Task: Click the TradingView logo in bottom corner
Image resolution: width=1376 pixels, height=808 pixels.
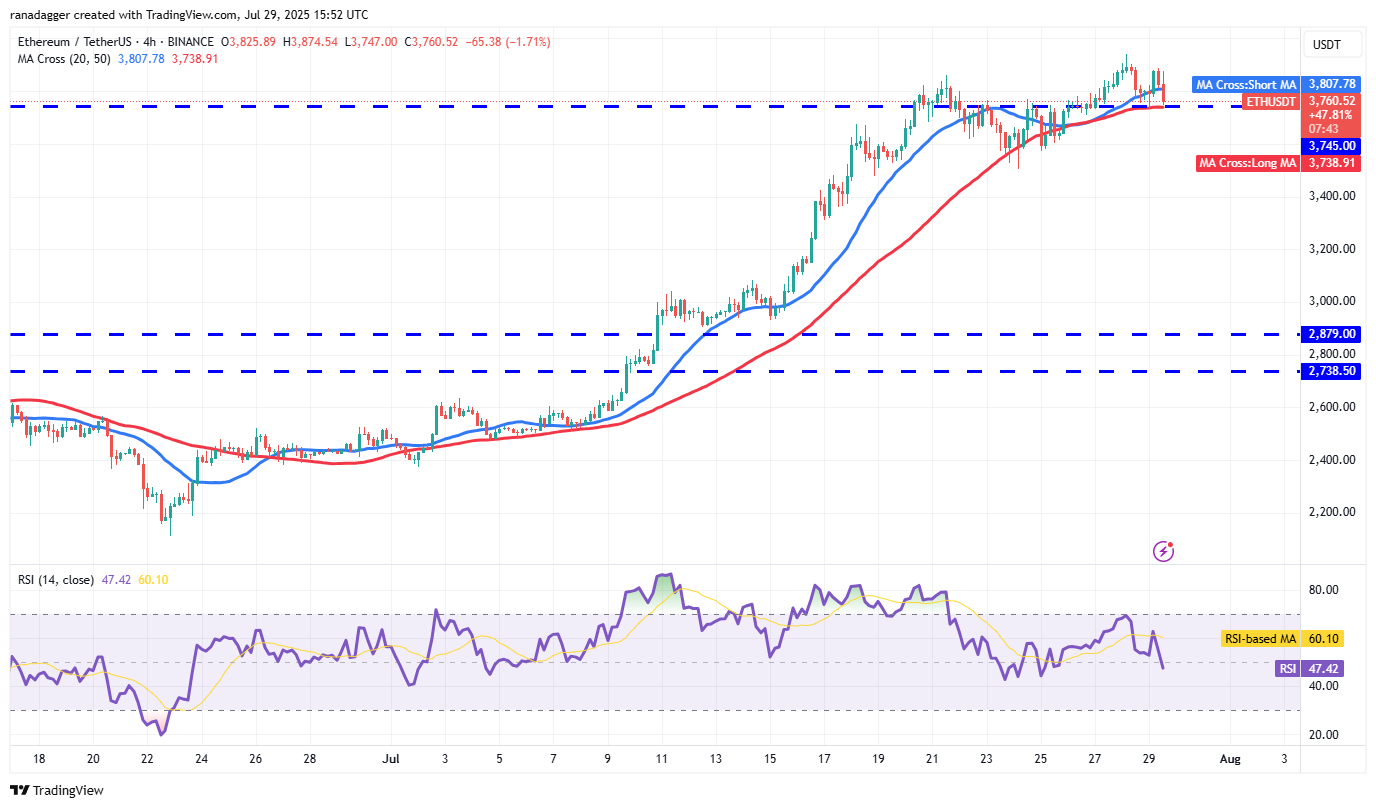Action: [x=58, y=790]
